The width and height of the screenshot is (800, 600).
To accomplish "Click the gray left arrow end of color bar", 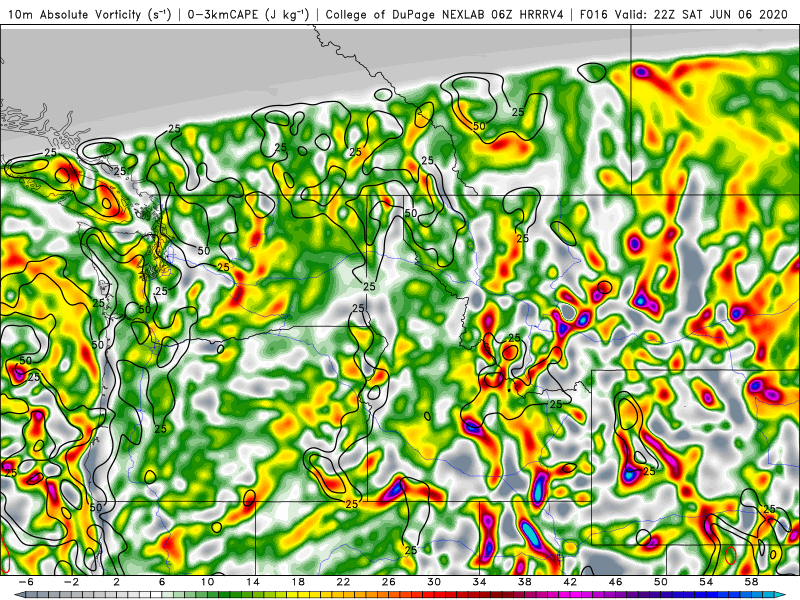I will 19,595.
